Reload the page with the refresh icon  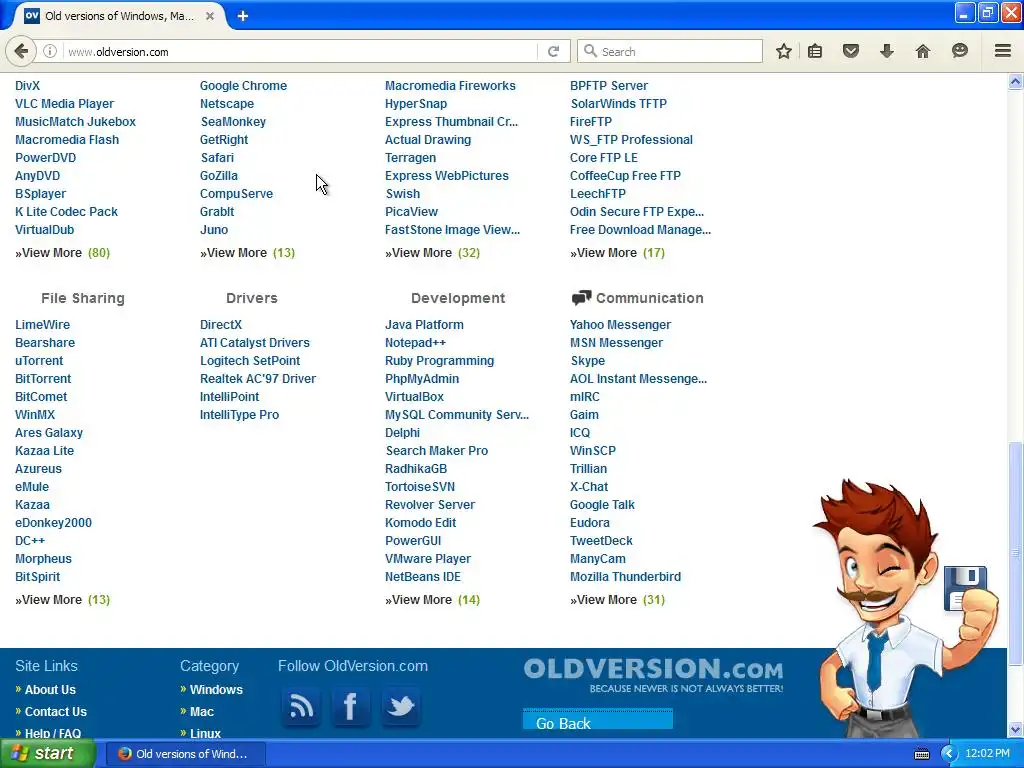(553, 52)
